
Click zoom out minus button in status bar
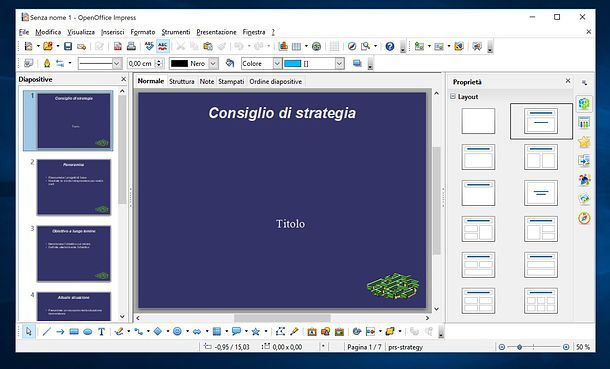point(502,347)
